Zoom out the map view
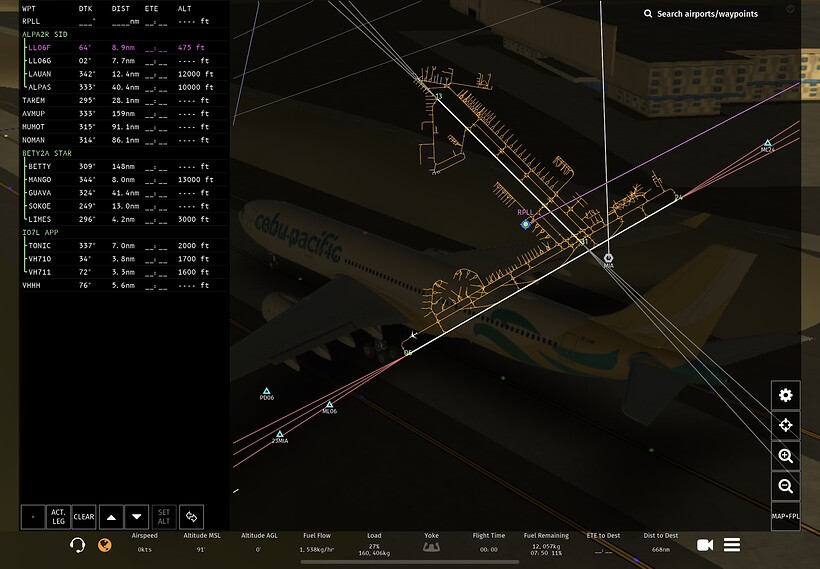This screenshot has height=569, width=820. [785, 486]
